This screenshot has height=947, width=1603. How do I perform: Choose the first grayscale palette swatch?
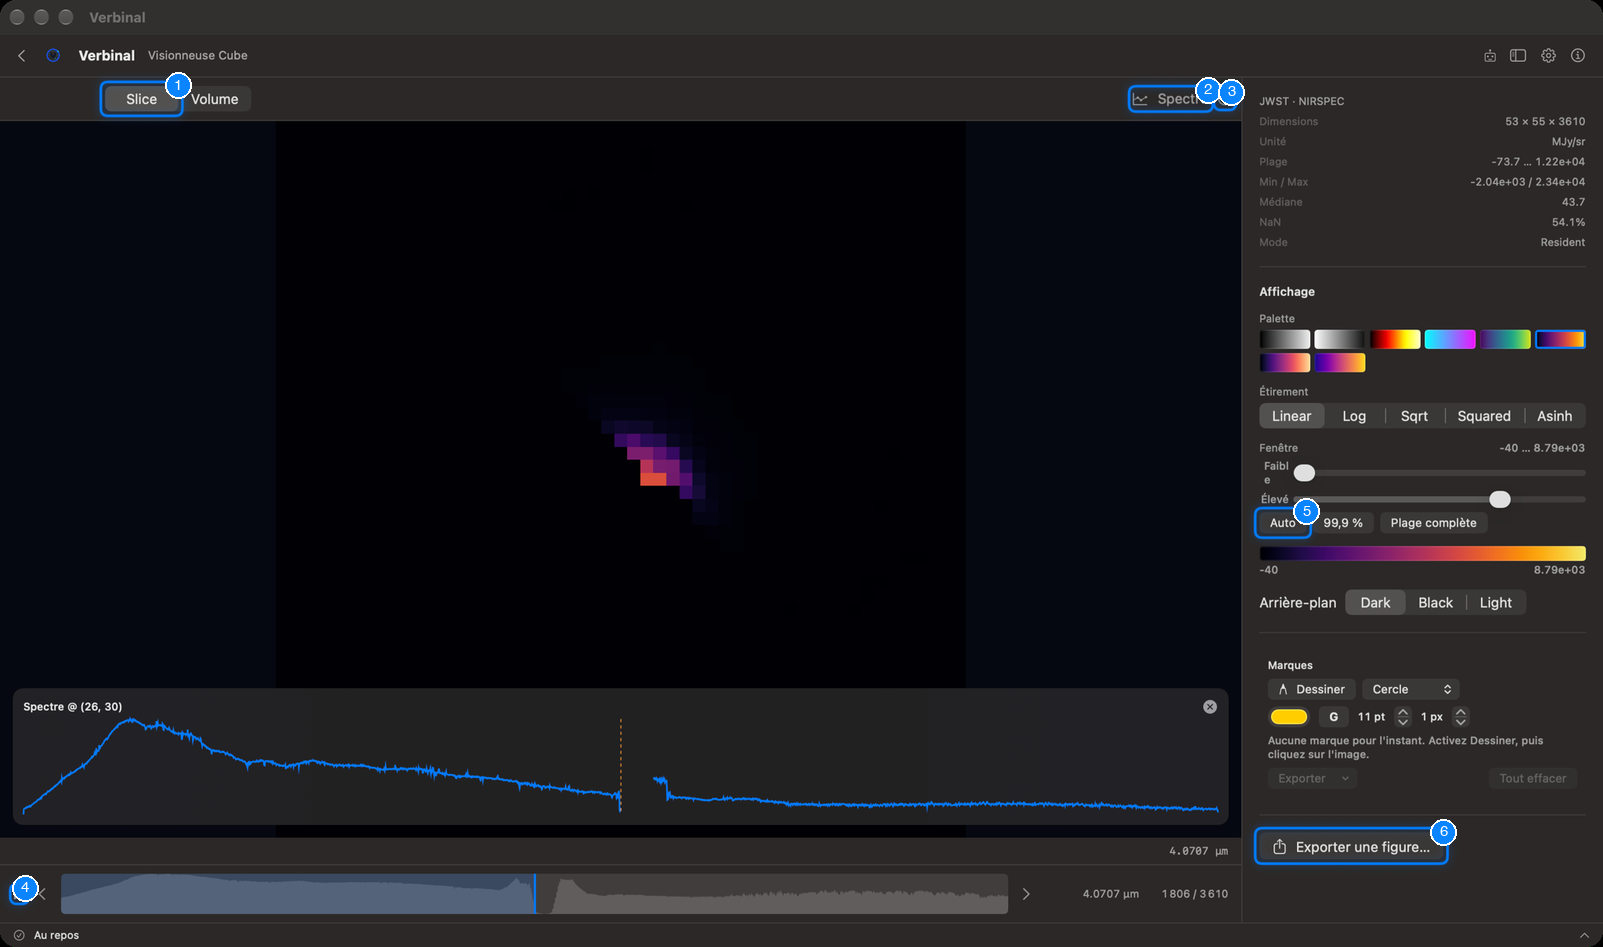click(x=1284, y=339)
